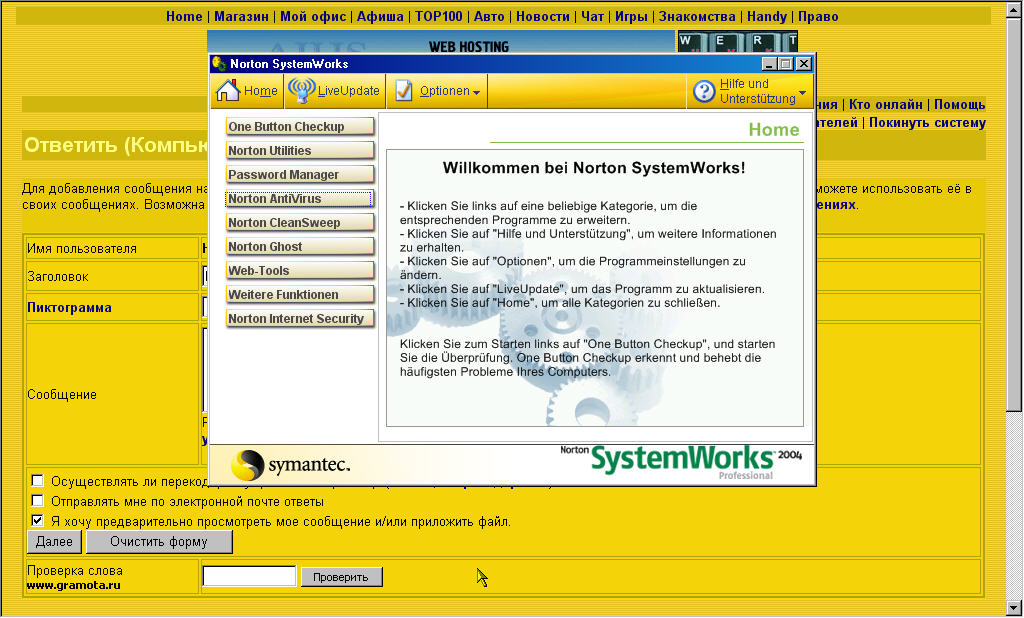
Task: Open Norton Internet Security category
Action: click(300, 319)
